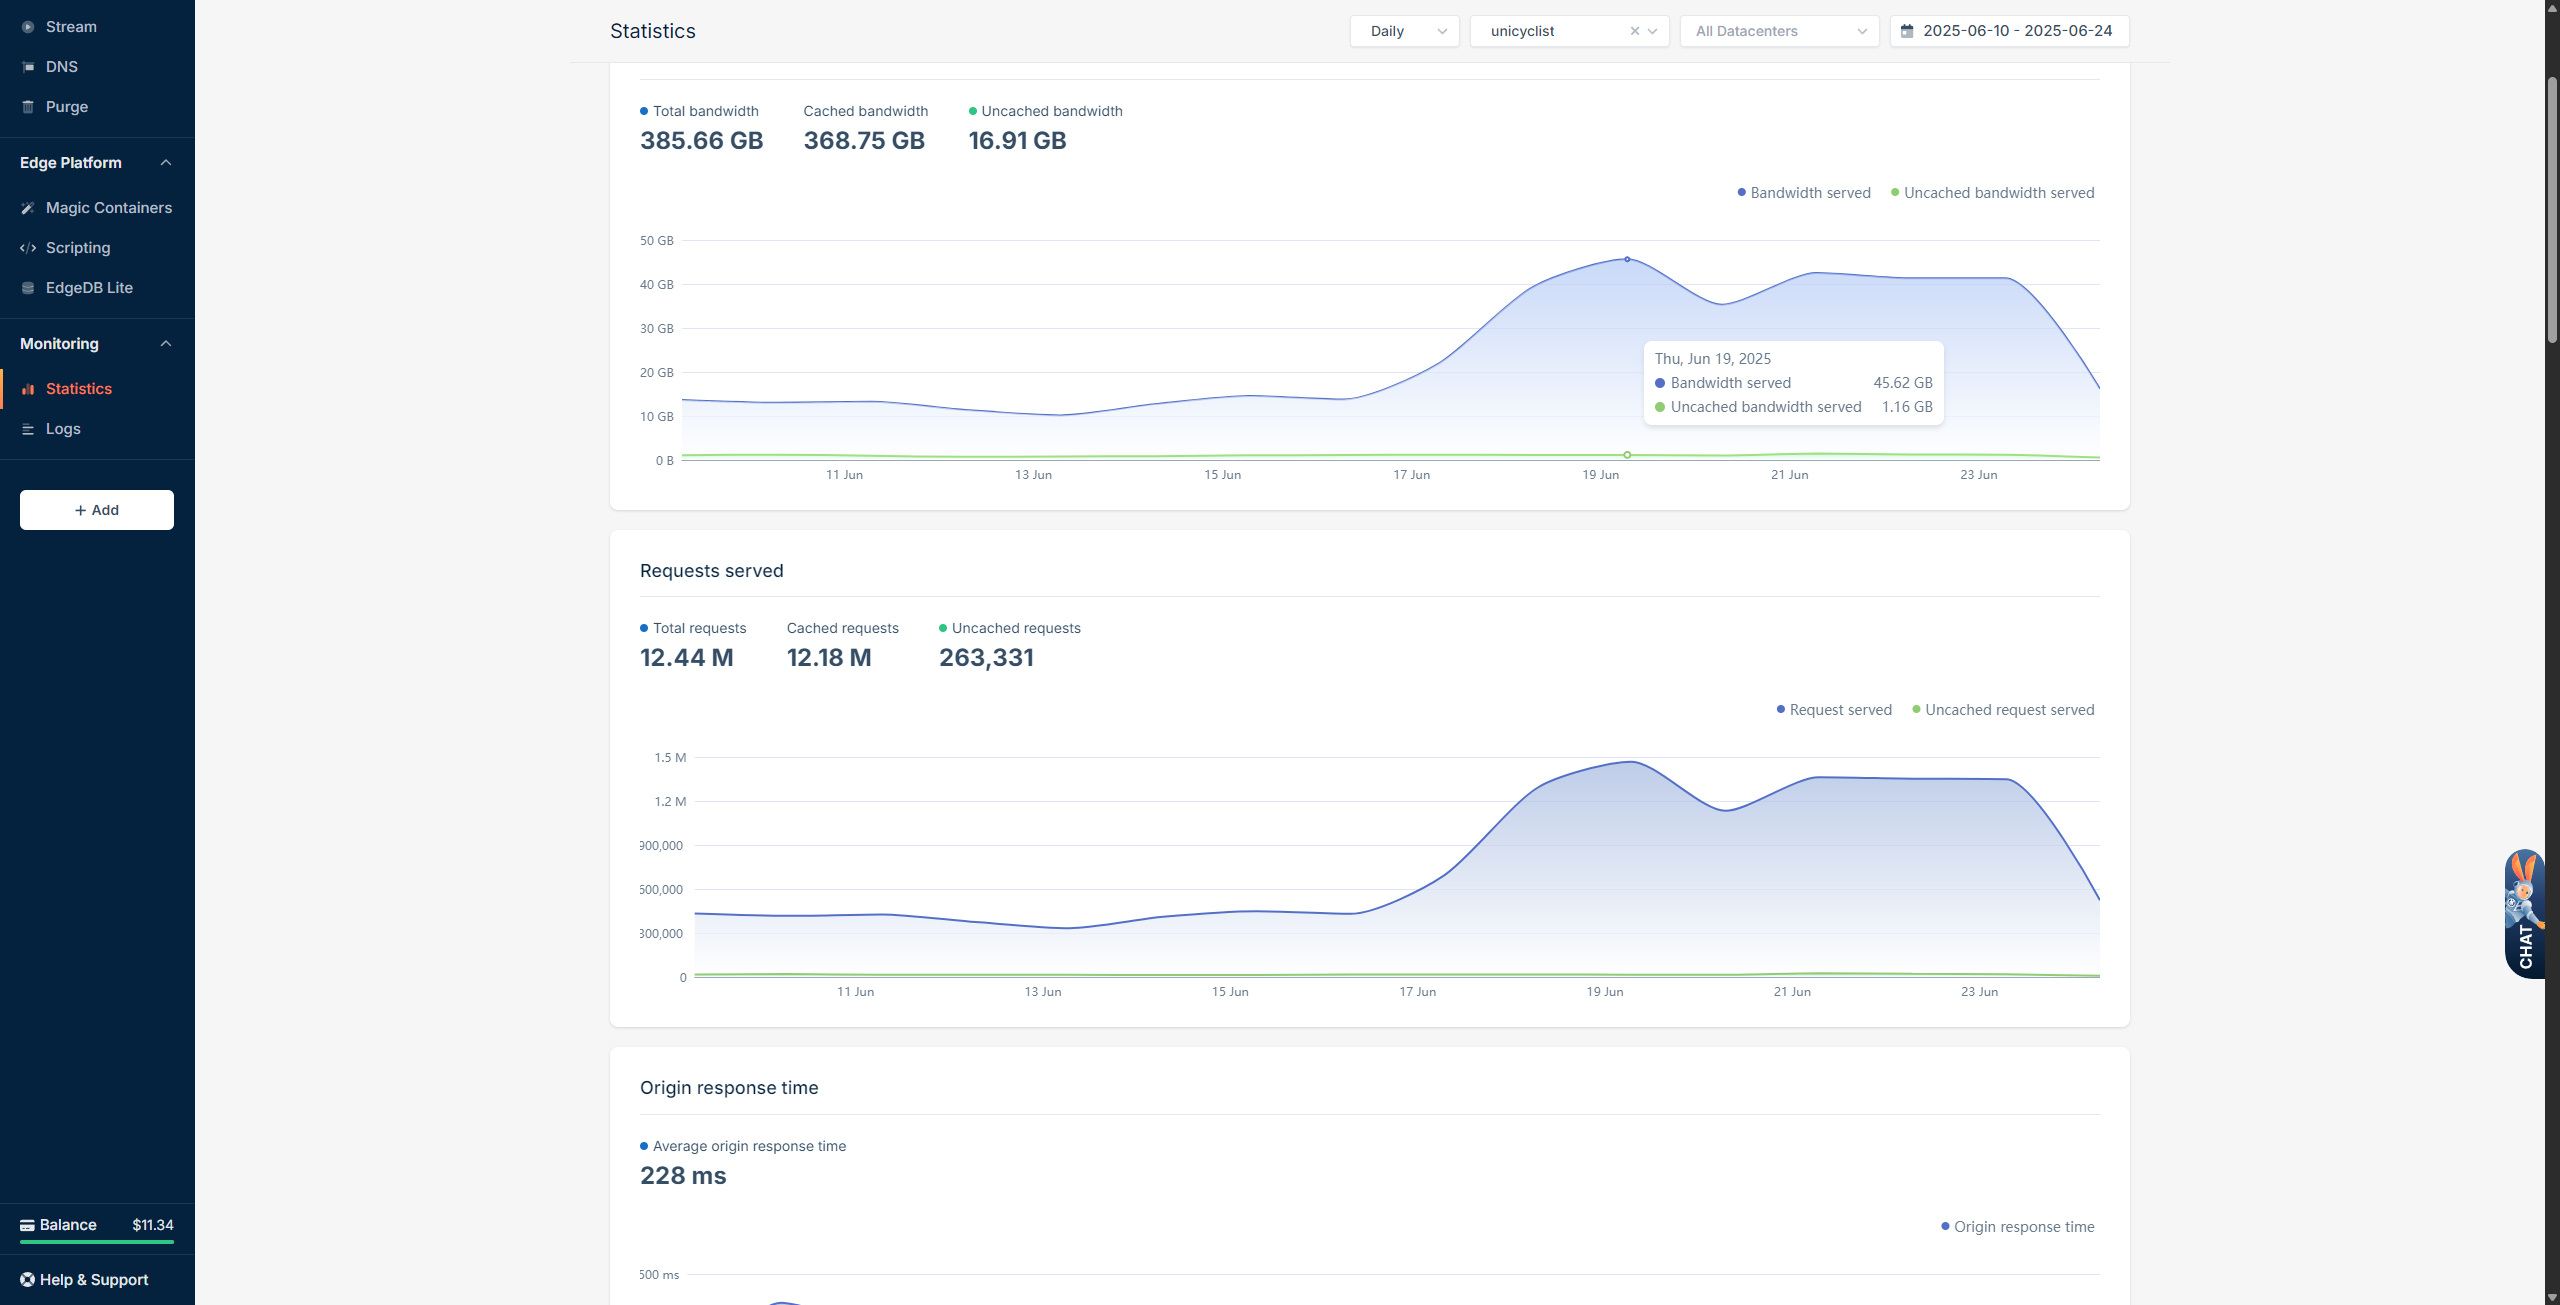The height and width of the screenshot is (1305, 2560).
Task: Click the DNS sidebar icon
Action: pyautogui.click(x=28, y=67)
